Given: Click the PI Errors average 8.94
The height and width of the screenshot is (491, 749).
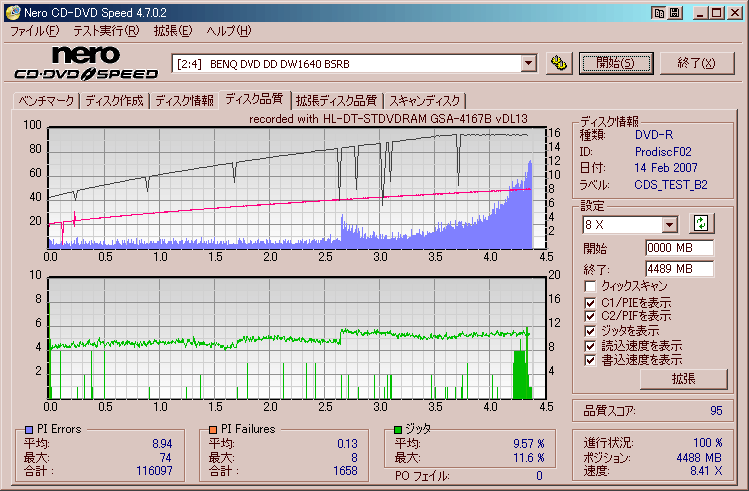Looking at the screenshot, I should pos(162,444).
